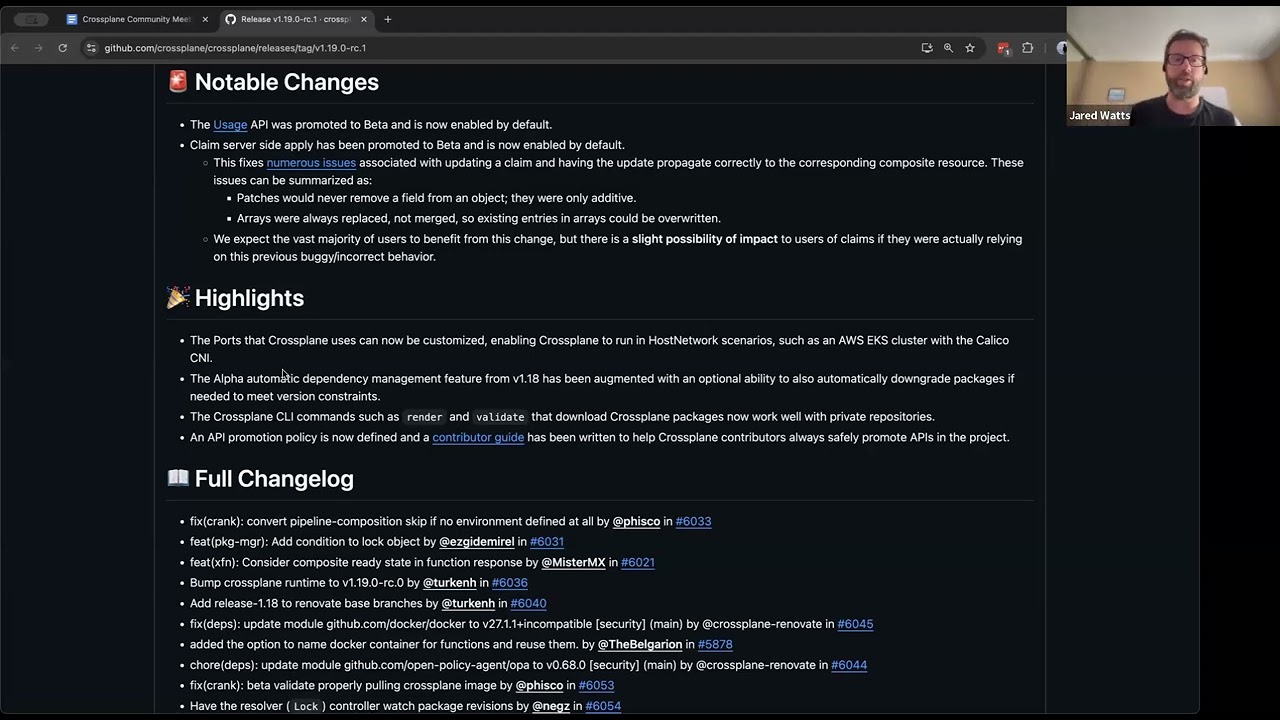Click the 'render' inline code text
1280x720 pixels.
[x=424, y=417]
